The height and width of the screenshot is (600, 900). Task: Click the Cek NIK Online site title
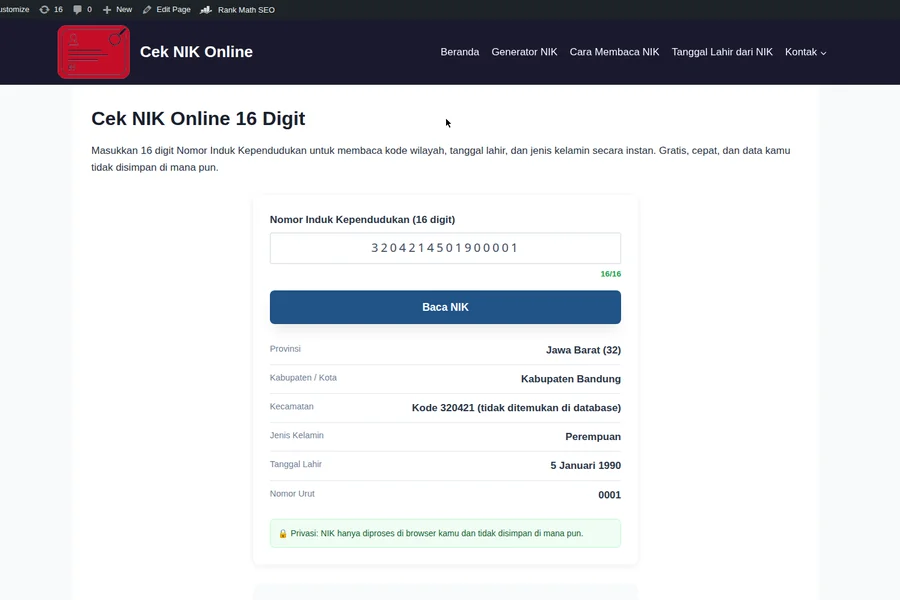click(196, 52)
